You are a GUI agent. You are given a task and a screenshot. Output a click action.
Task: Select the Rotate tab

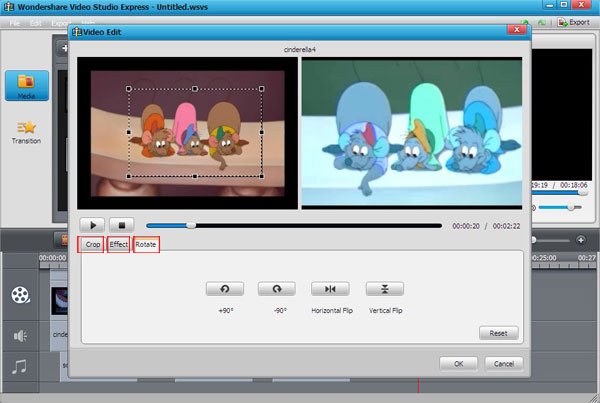[x=146, y=244]
